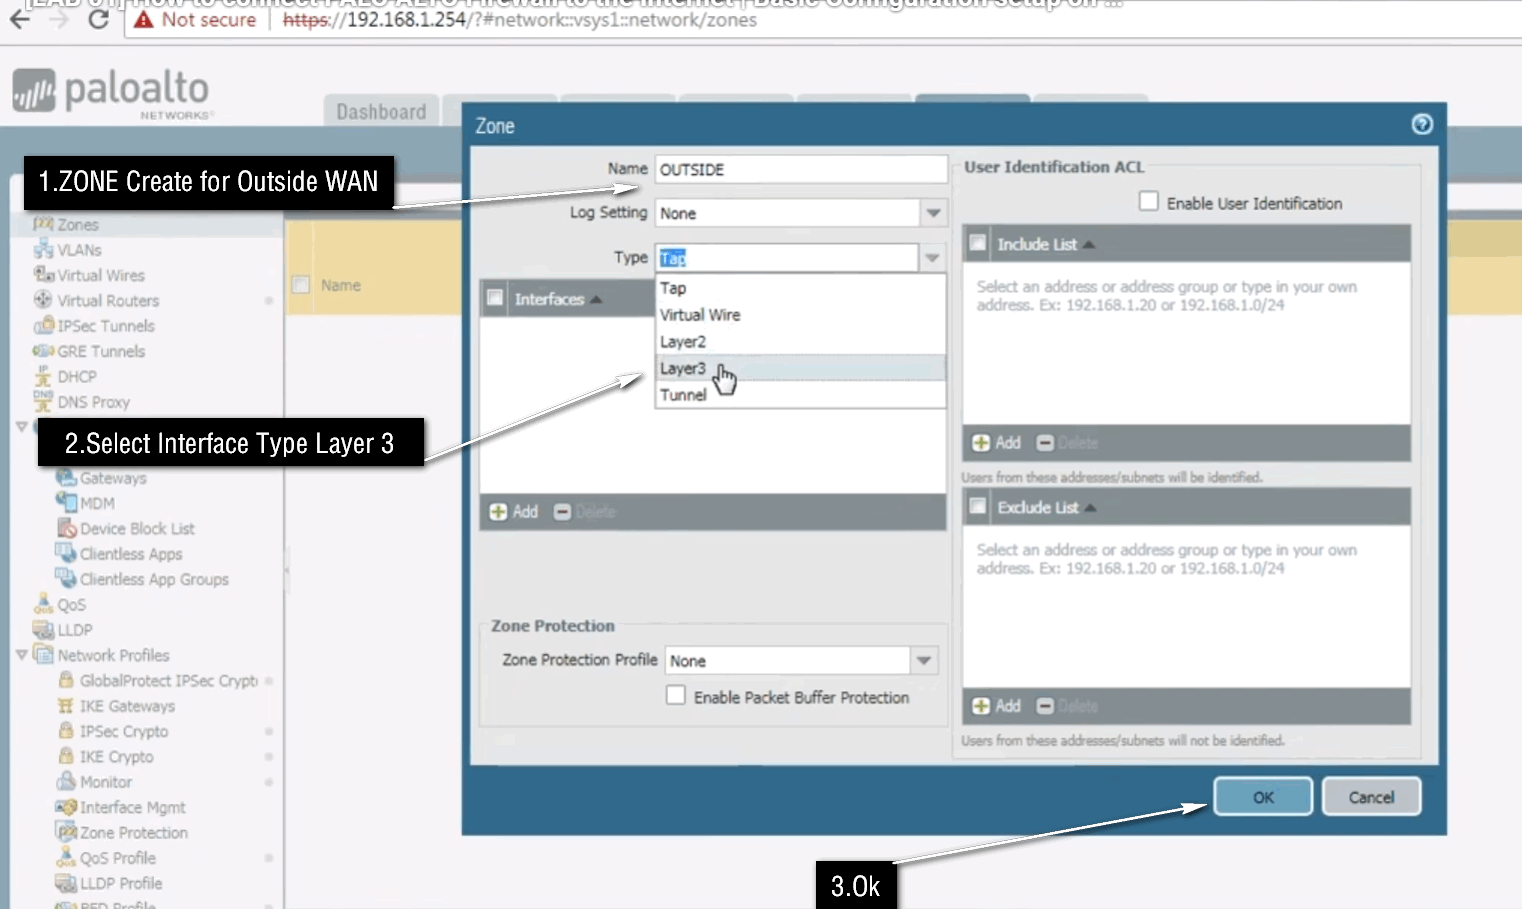Open the Log Setting dropdown arrow
Viewport: 1522px width, 909px height.
tap(933, 213)
